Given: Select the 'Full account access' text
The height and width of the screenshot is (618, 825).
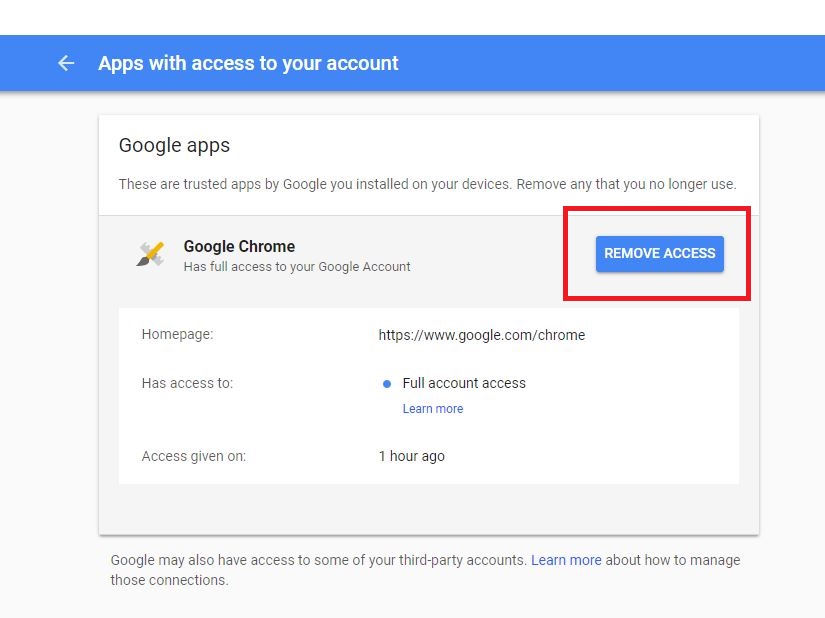Looking at the screenshot, I should tap(464, 383).
